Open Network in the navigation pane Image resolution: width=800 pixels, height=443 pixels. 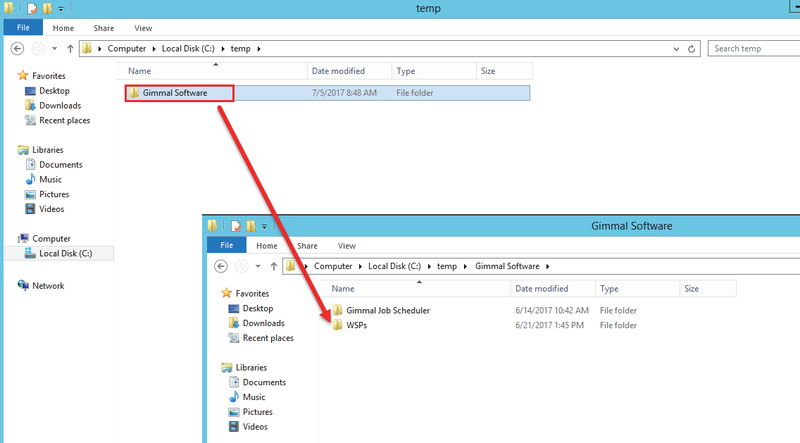click(48, 286)
